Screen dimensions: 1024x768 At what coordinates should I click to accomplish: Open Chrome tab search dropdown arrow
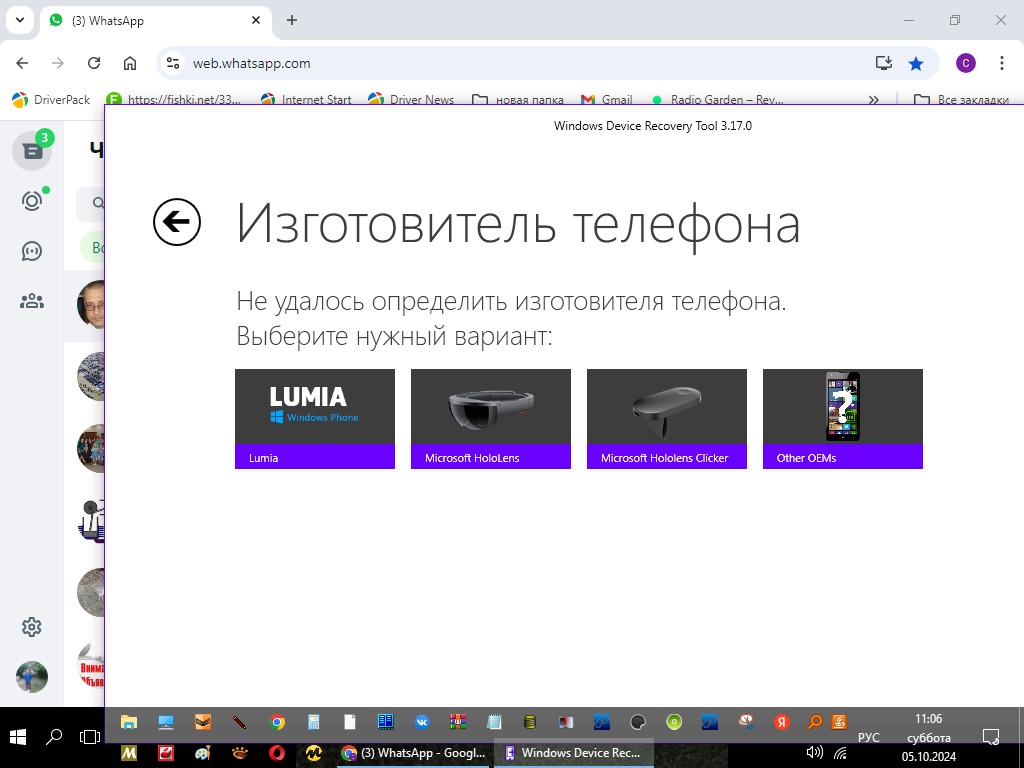tap(20, 20)
